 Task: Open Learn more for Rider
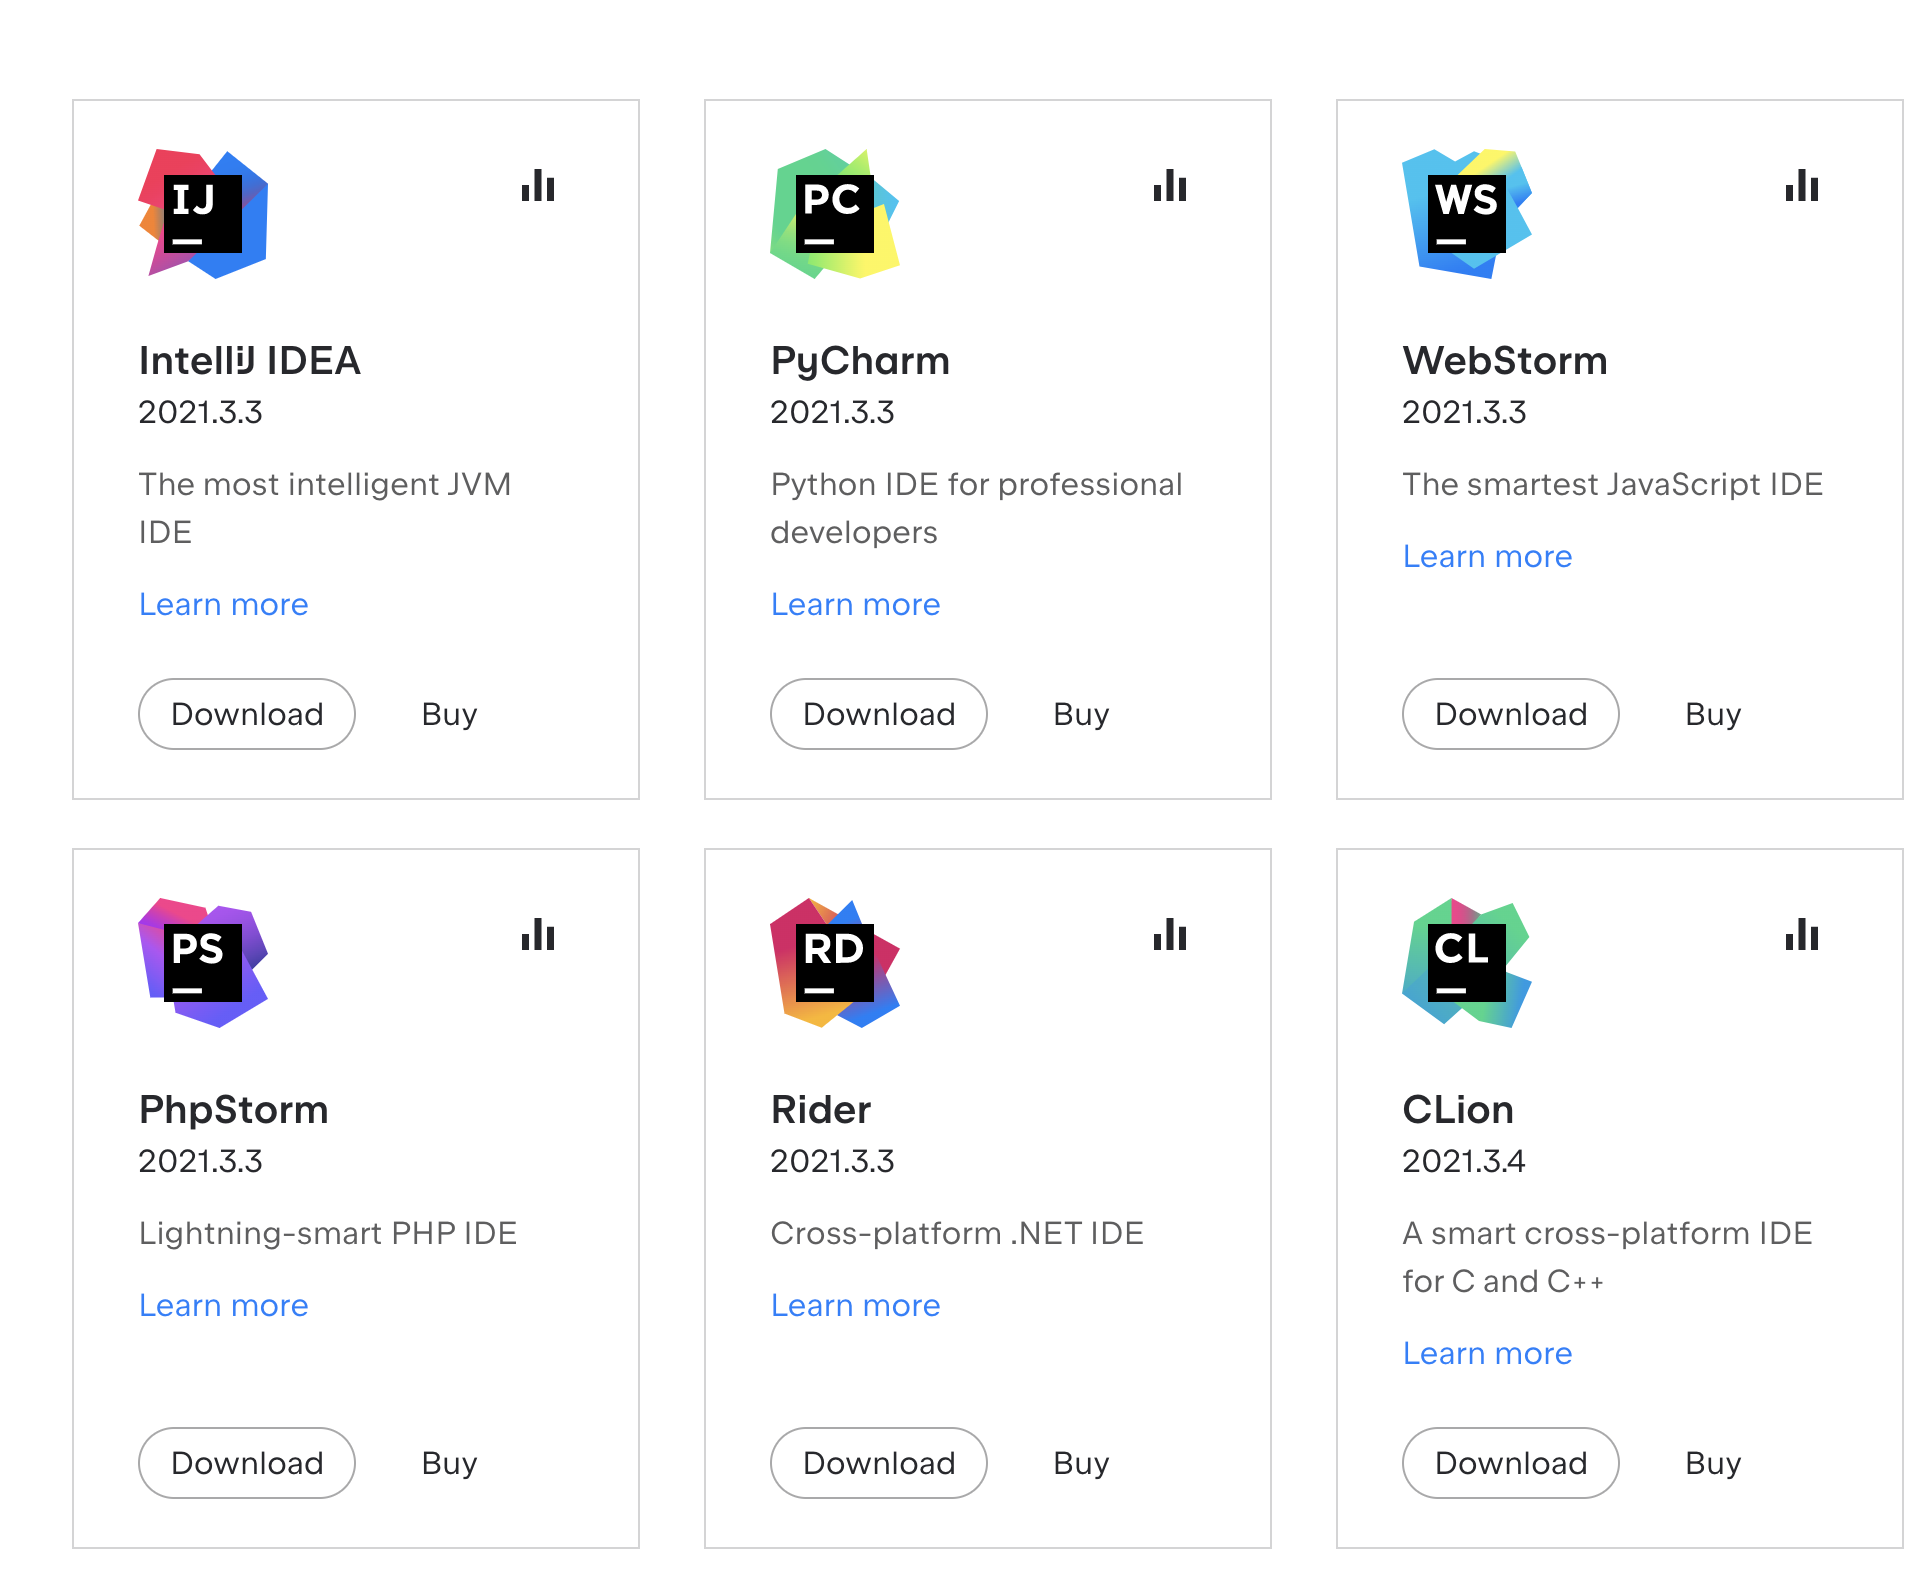tap(855, 1305)
